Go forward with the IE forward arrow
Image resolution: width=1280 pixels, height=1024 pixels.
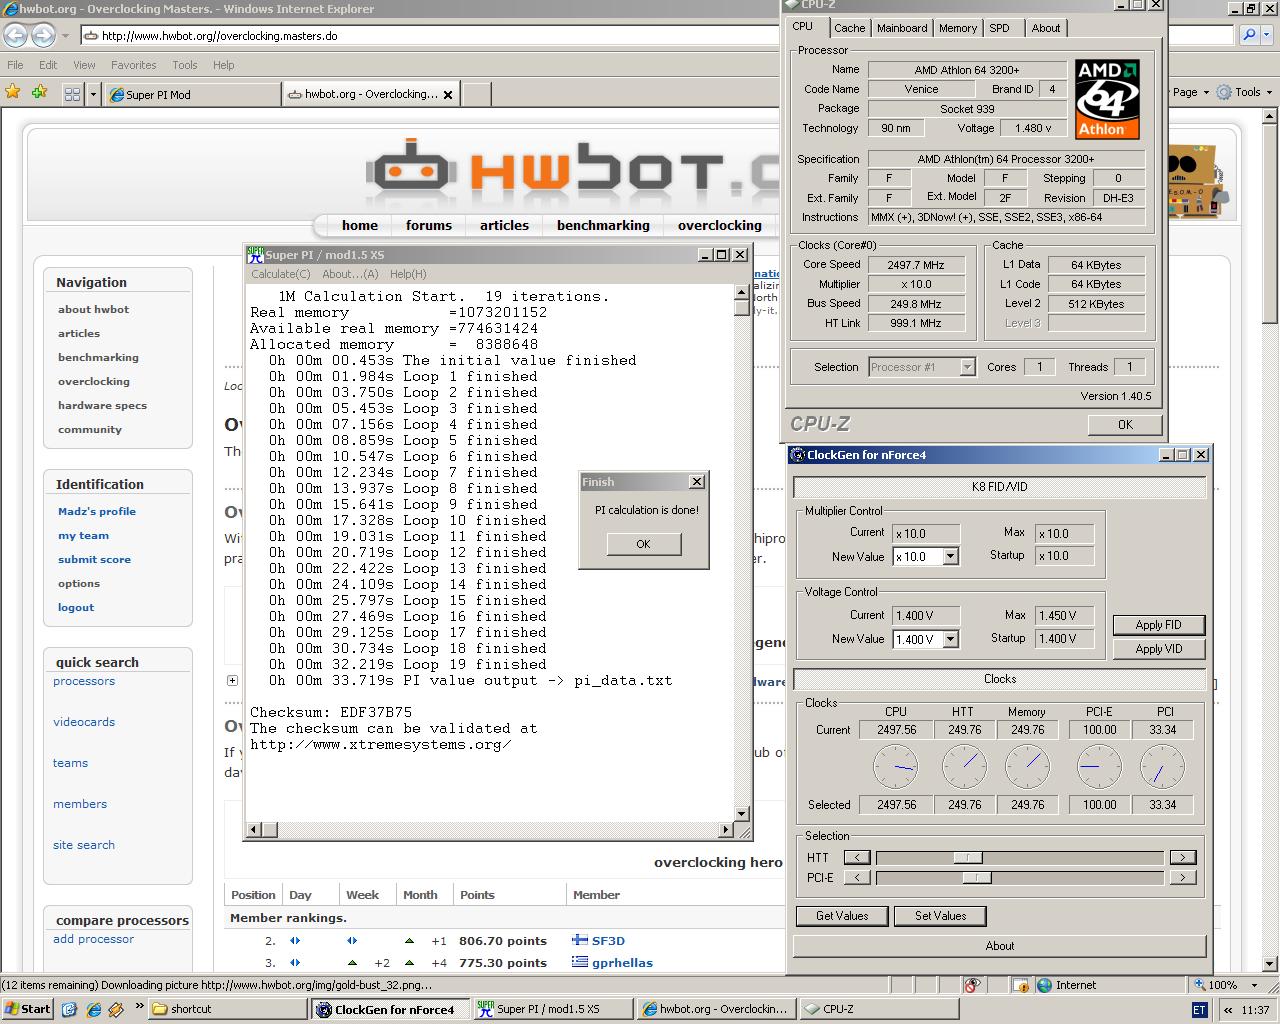[x=43, y=35]
